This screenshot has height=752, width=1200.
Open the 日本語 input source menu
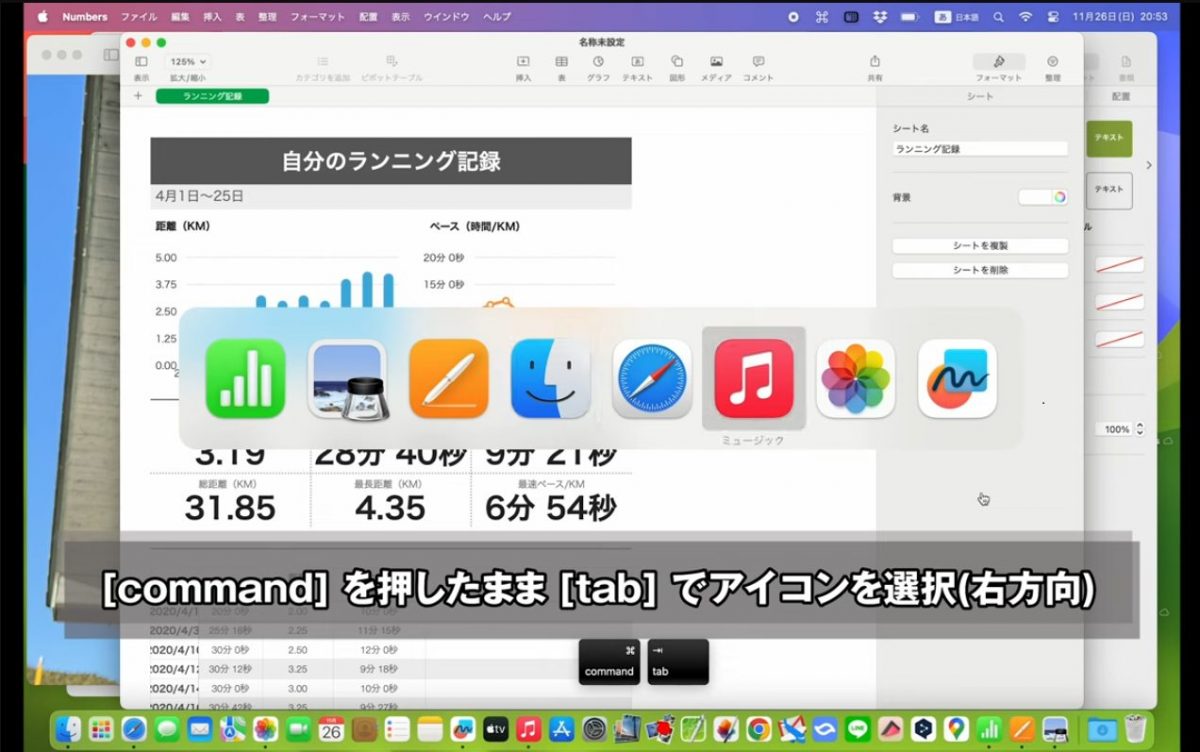point(956,17)
